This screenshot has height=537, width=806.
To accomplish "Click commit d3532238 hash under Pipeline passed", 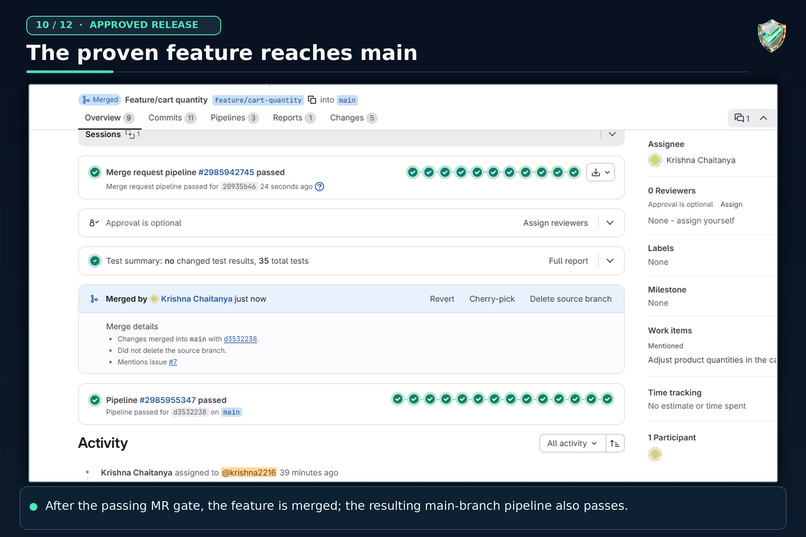I will tap(190, 412).
